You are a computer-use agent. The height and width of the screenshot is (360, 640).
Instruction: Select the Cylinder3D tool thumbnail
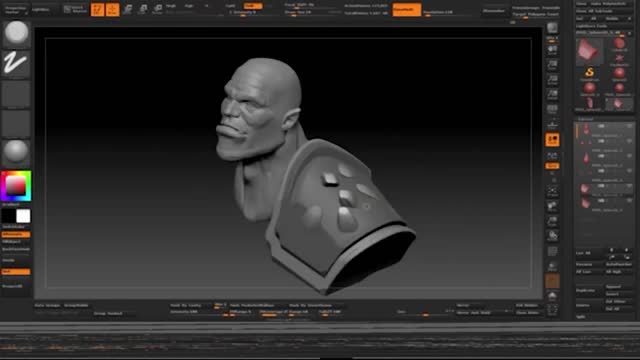pos(619,44)
